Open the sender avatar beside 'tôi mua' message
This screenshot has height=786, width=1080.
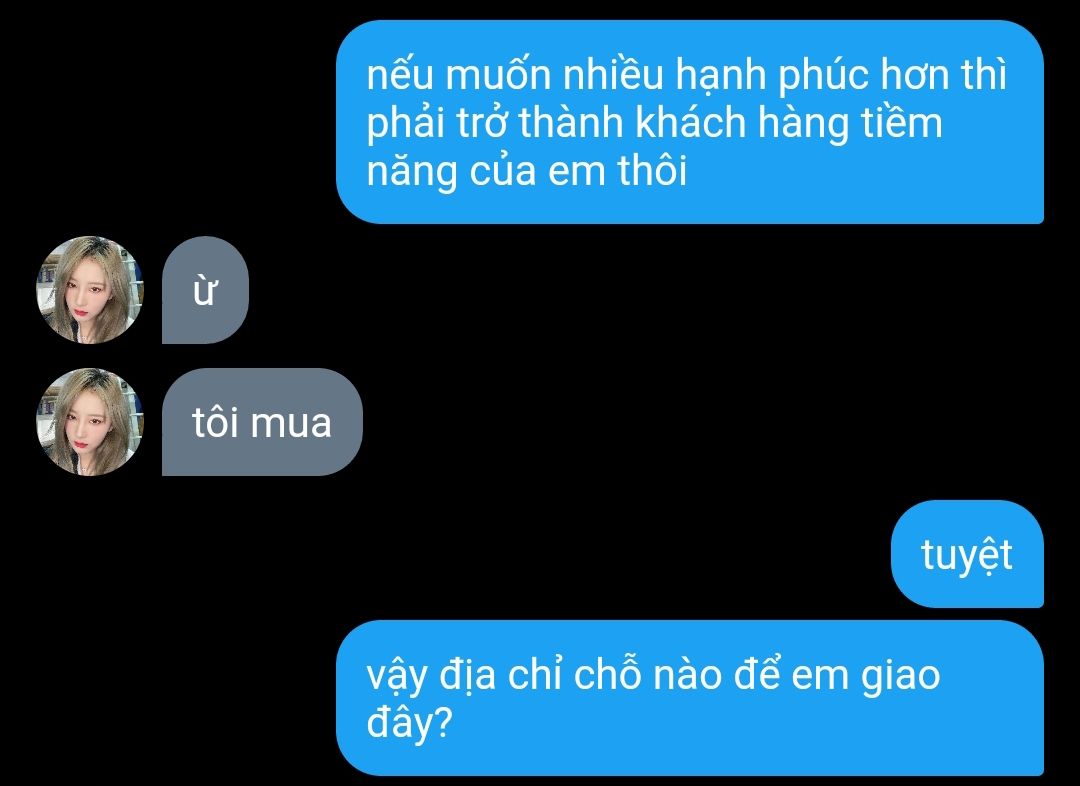point(90,422)
